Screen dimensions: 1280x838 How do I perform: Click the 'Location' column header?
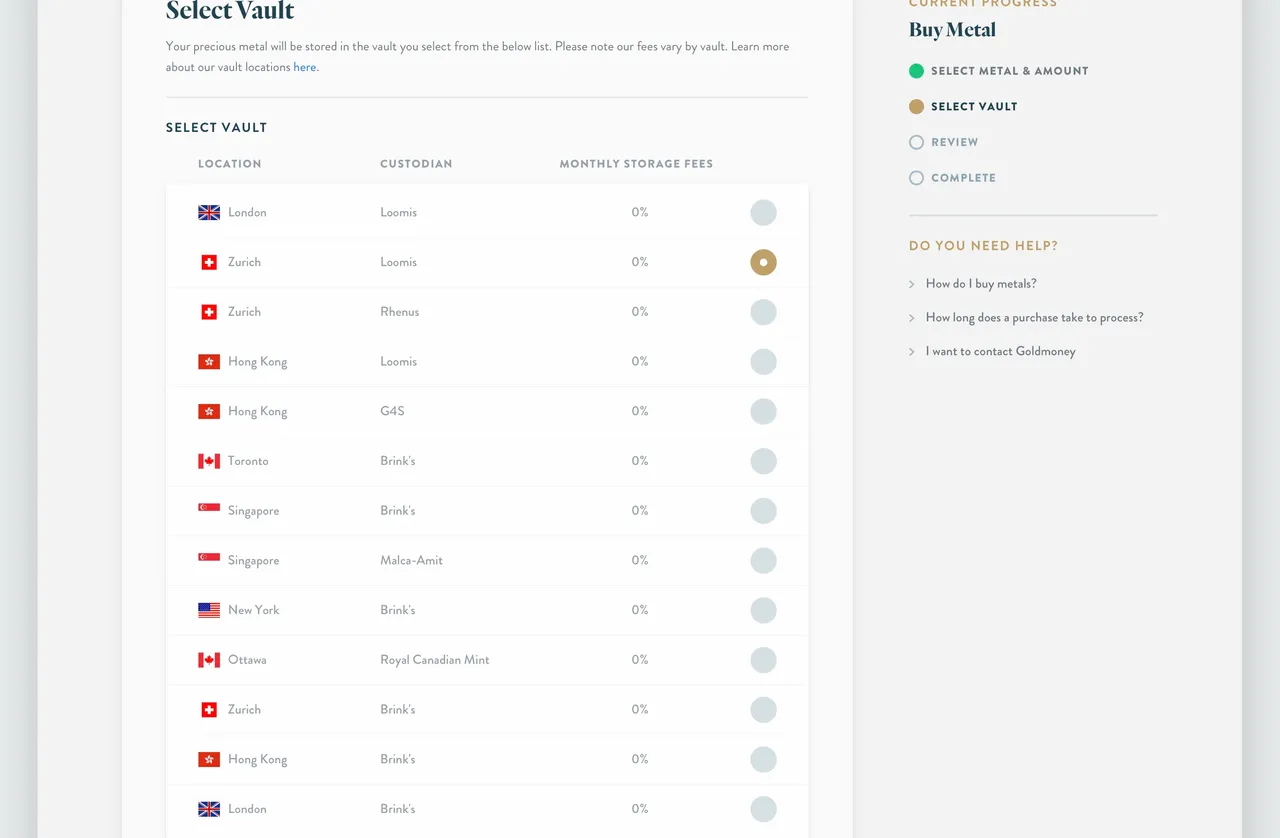click(x=230, y=164)
